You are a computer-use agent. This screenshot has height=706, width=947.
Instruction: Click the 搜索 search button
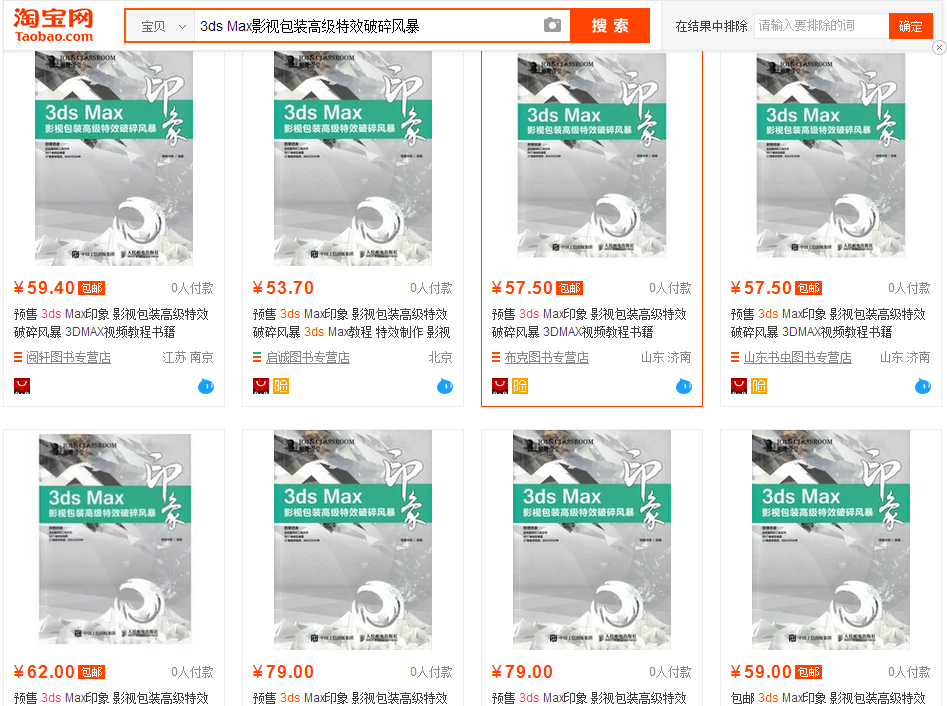(x=610, y=25)
